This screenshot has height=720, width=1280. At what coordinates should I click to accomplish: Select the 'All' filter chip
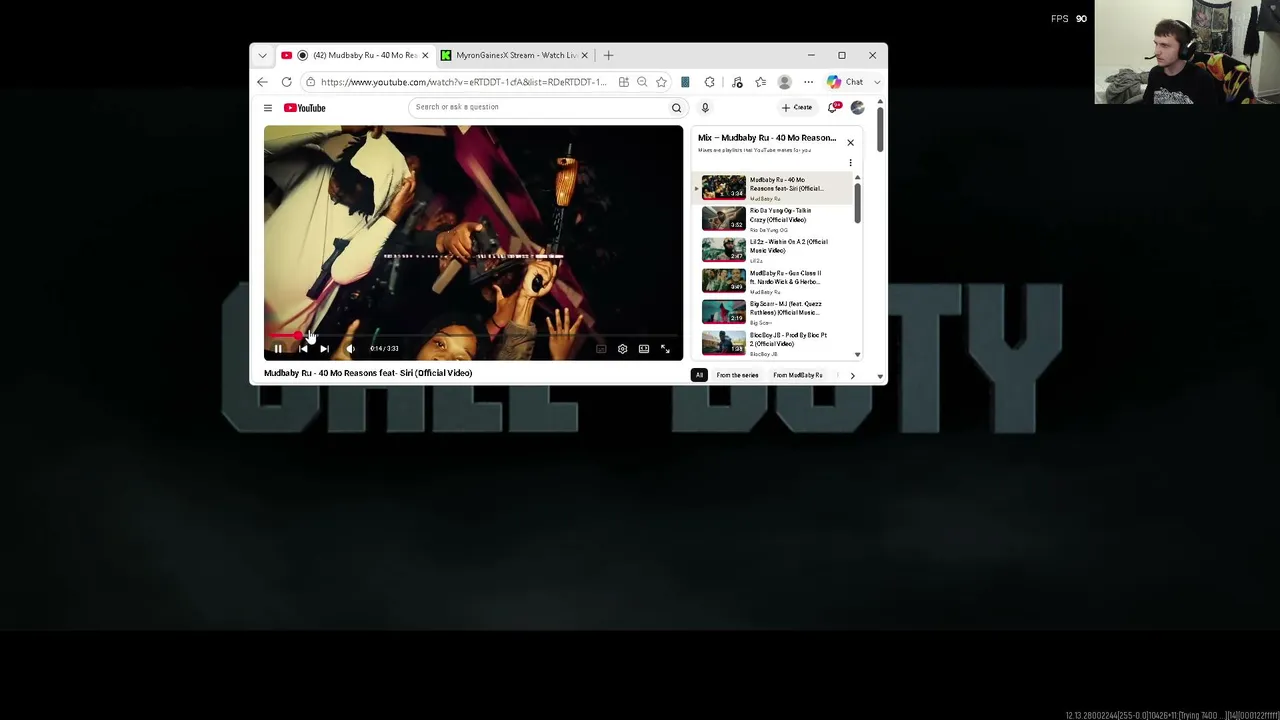(x=699, y=375)
